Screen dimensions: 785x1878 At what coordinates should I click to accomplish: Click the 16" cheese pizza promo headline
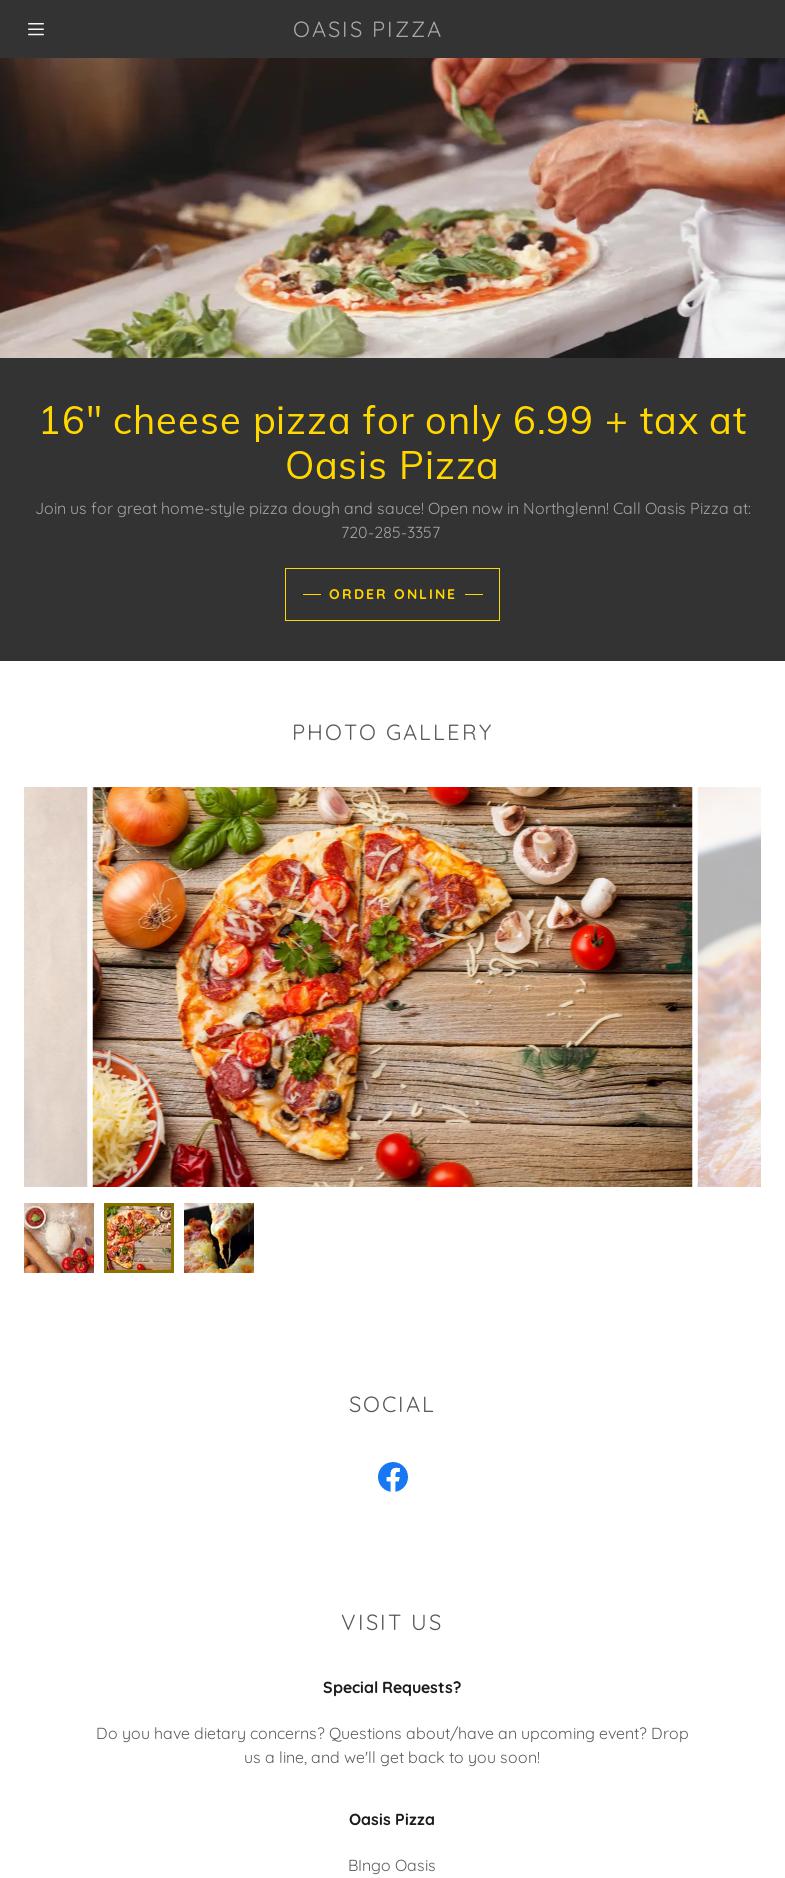(392, 443)
